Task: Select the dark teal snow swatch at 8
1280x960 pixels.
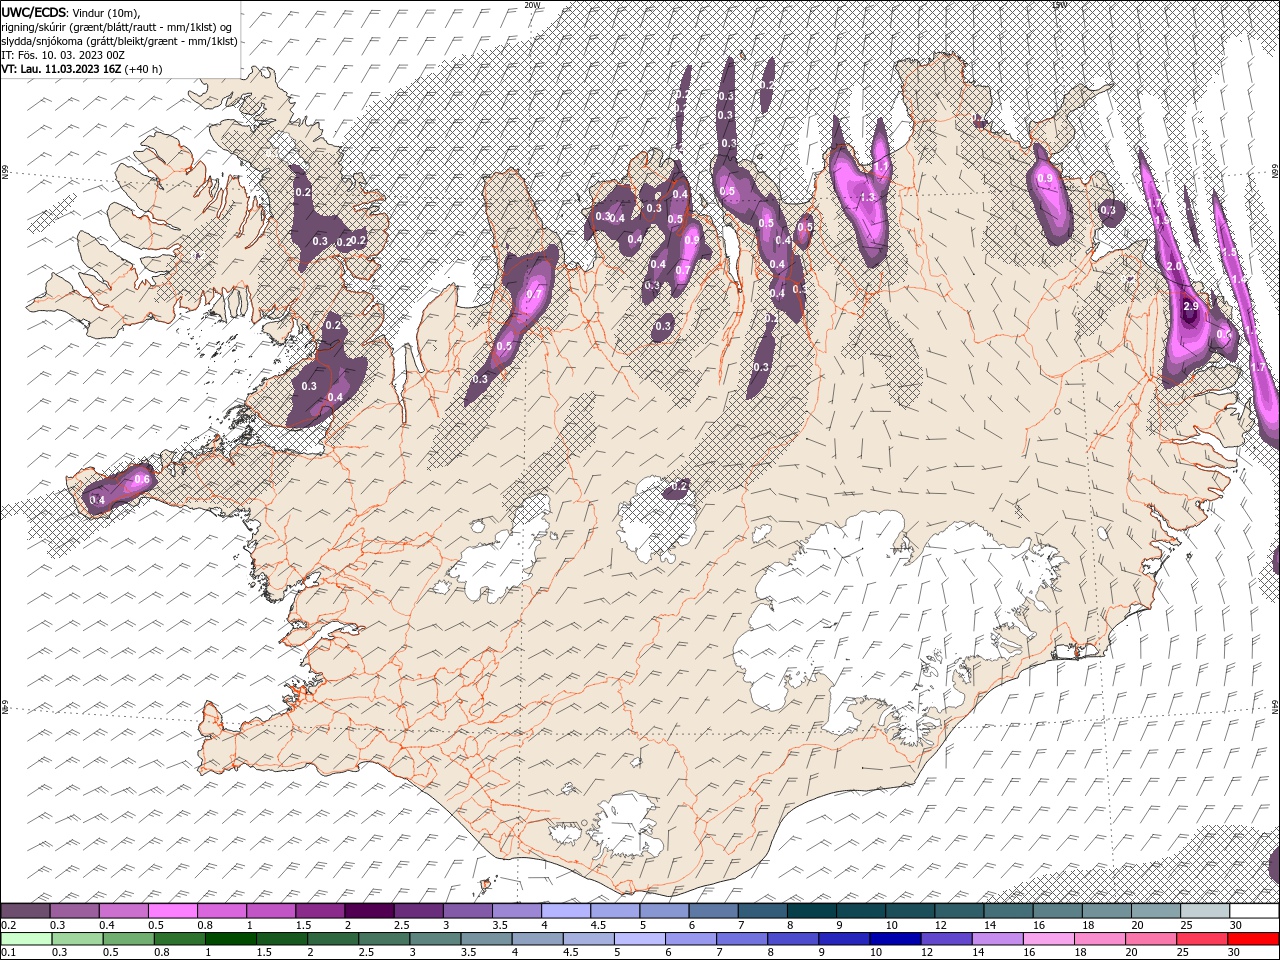Action: click(810, 911)
